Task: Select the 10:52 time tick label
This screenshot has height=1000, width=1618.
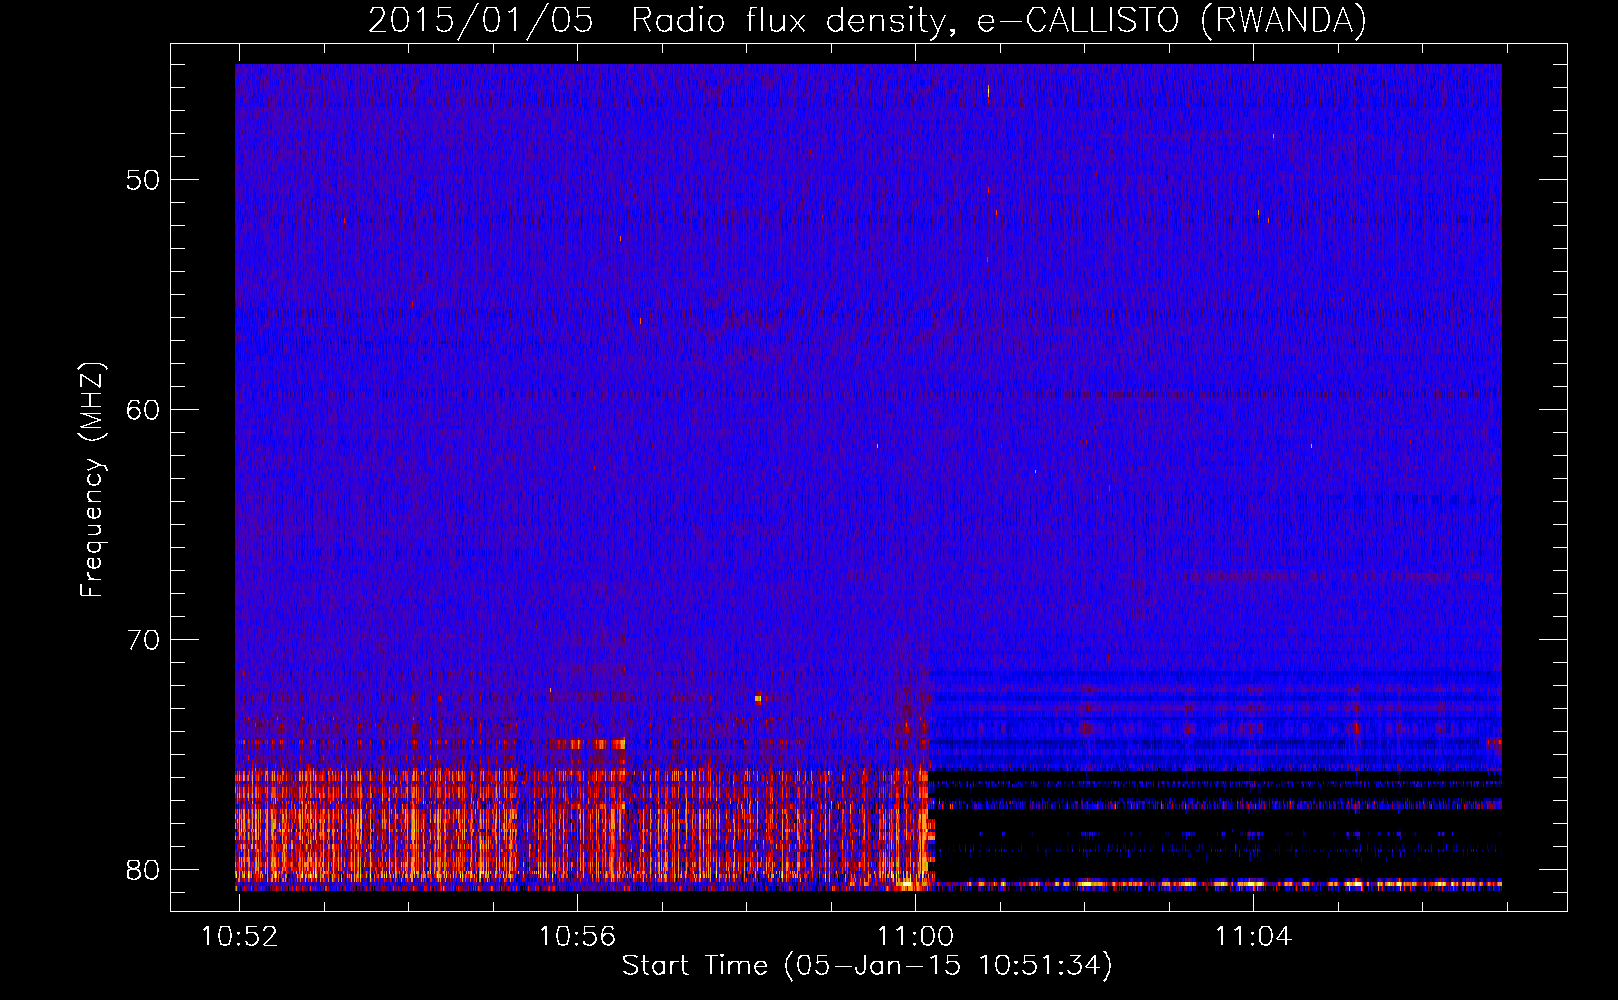Action: 238,937
